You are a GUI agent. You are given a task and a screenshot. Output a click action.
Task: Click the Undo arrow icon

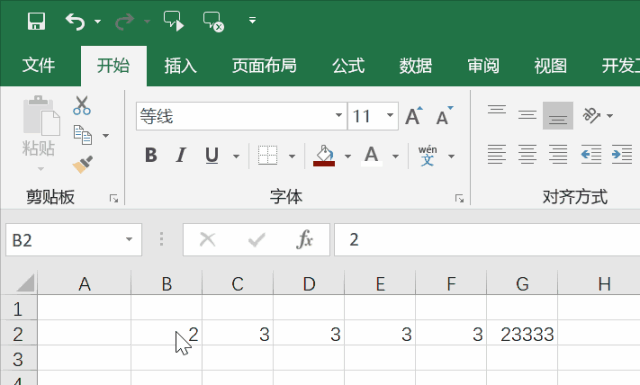[x=75, y=21]
